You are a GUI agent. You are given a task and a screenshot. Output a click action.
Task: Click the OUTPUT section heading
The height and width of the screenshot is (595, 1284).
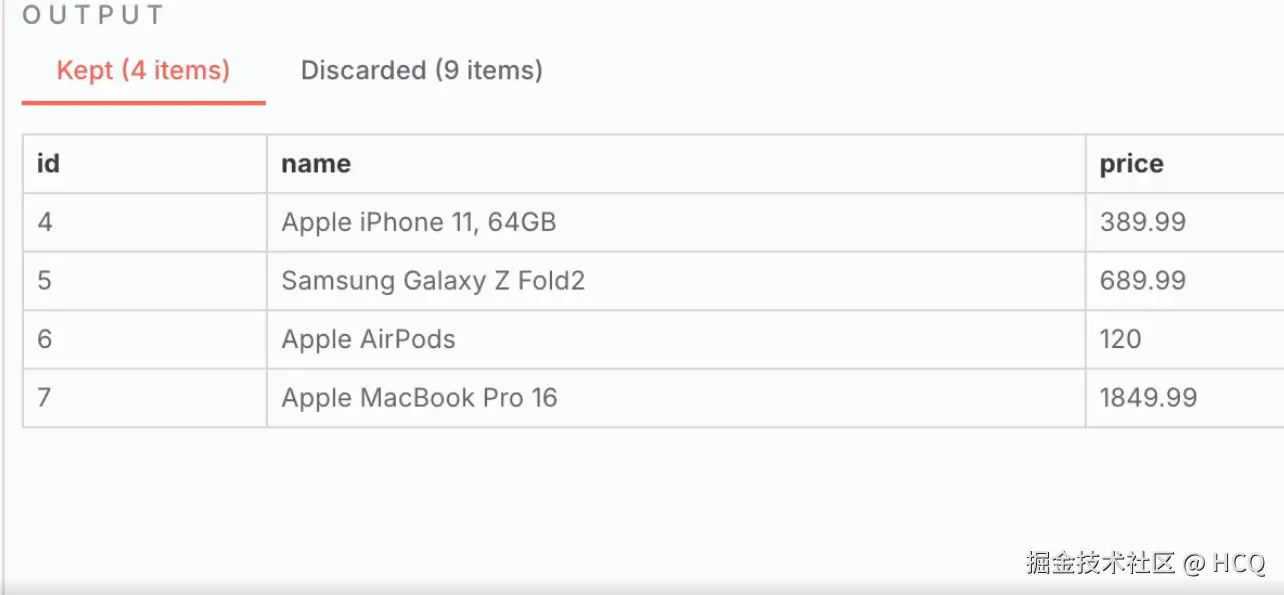point(93,15)
